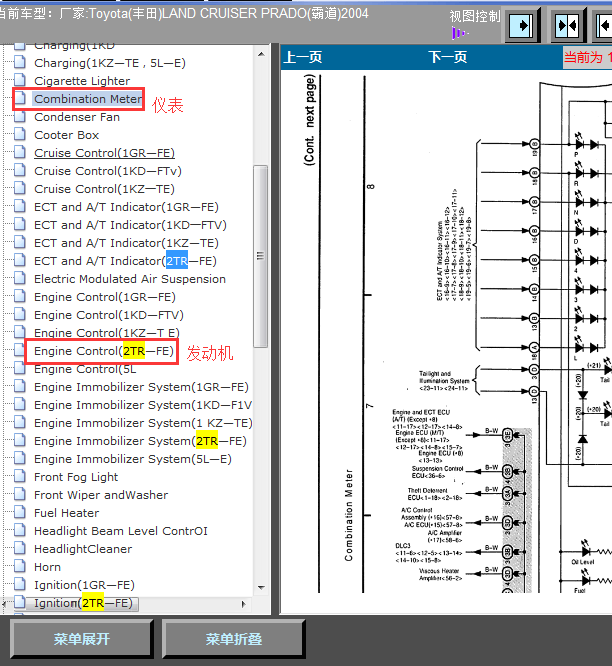612x666 pixels.
Task: Open Combination Meter diagram
Action: (88, 99)
